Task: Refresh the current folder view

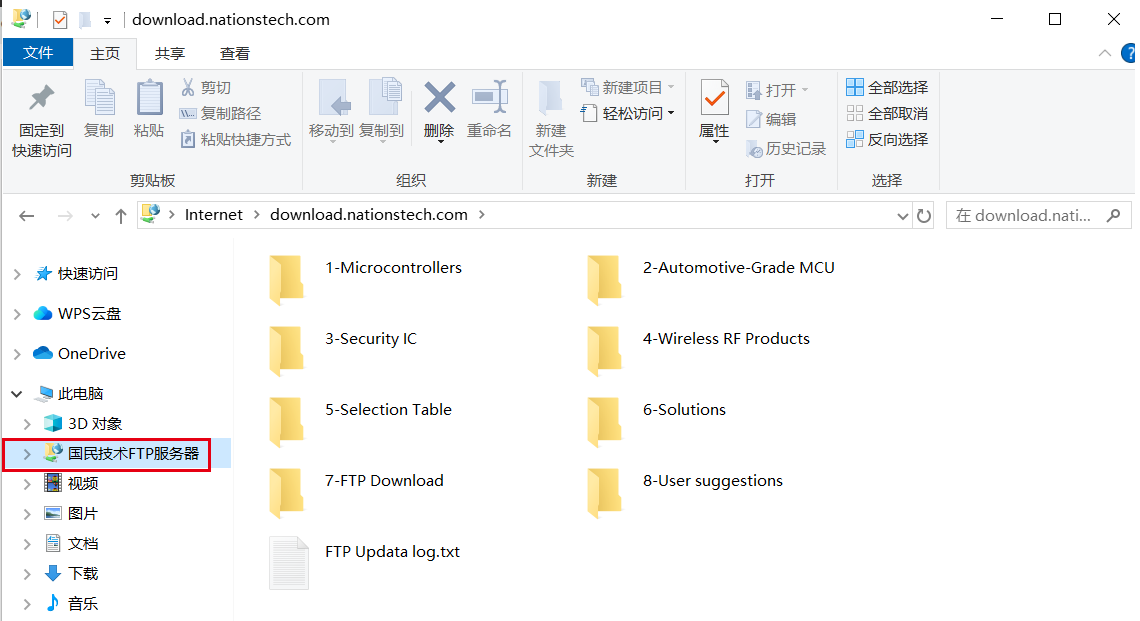Action: pos(924,215)
